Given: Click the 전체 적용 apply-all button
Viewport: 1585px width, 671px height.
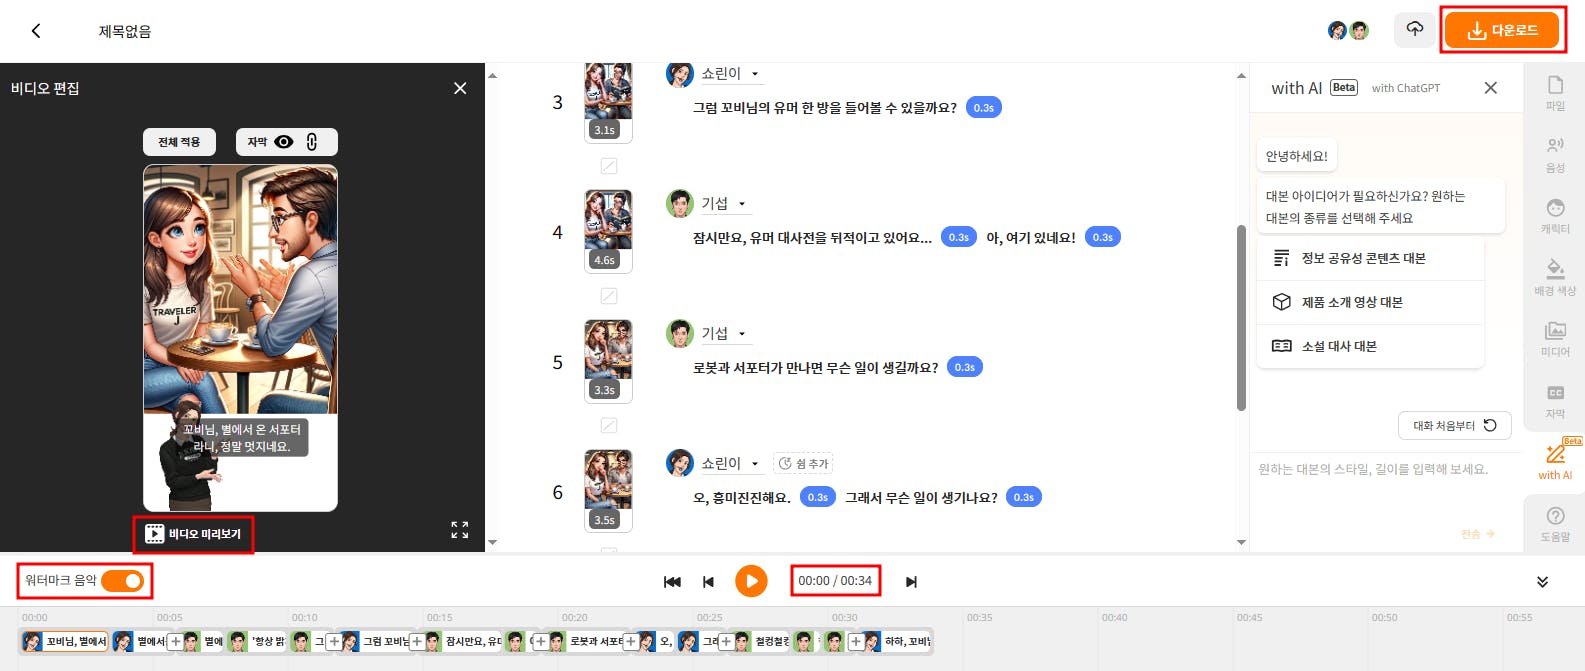Looking at the screenshot, I should [179, 142].
